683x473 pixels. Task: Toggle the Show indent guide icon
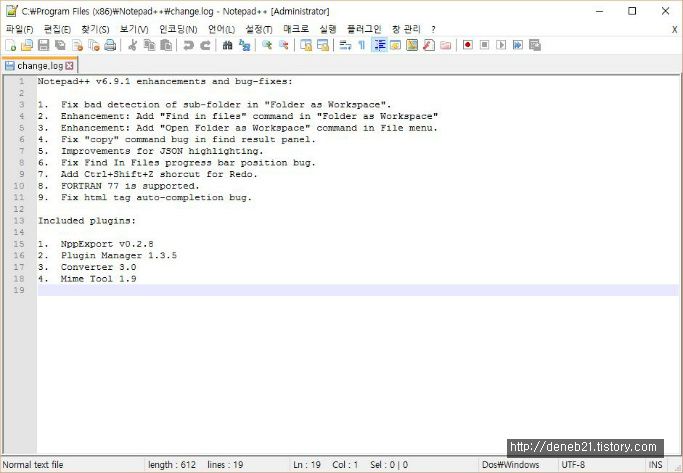(379, 45)
